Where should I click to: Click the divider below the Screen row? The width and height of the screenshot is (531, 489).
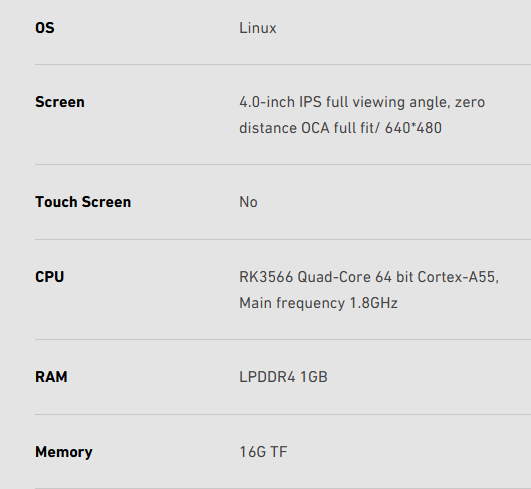(x=283, y=164)
